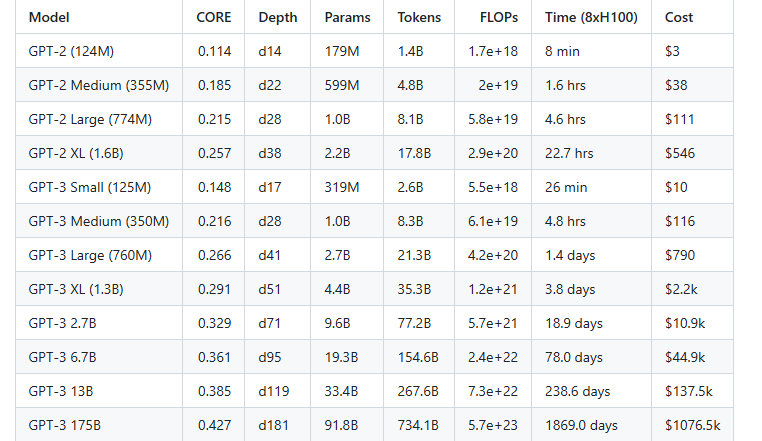
Task: Select the GPT-2 Medium (355M) cell
Action: pos(99,85)
